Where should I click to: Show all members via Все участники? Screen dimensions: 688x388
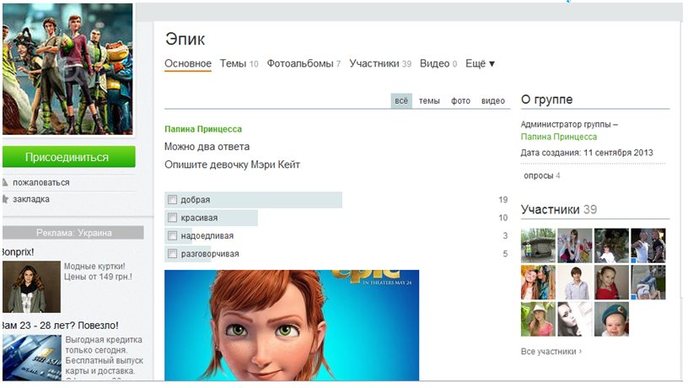pyautogui.click(x=551, y=352)
